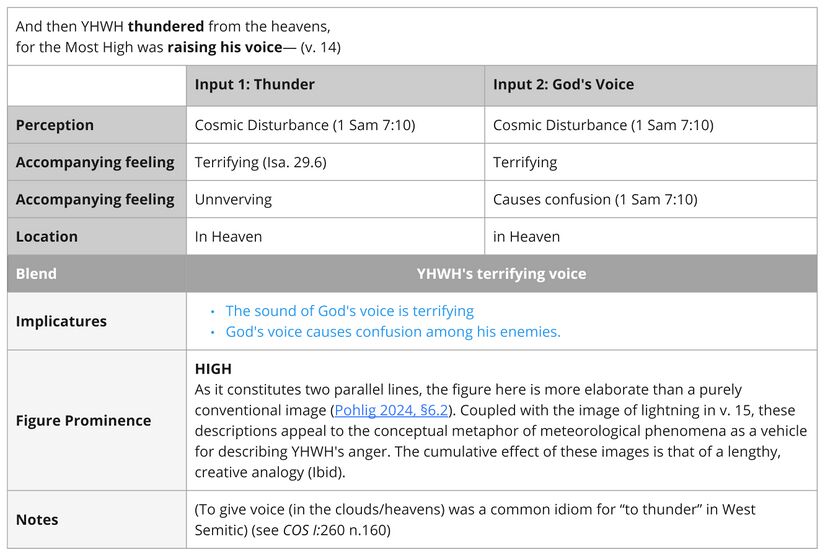Click the "YHWH's terrifying voice" blend cell

pos(501,274)
